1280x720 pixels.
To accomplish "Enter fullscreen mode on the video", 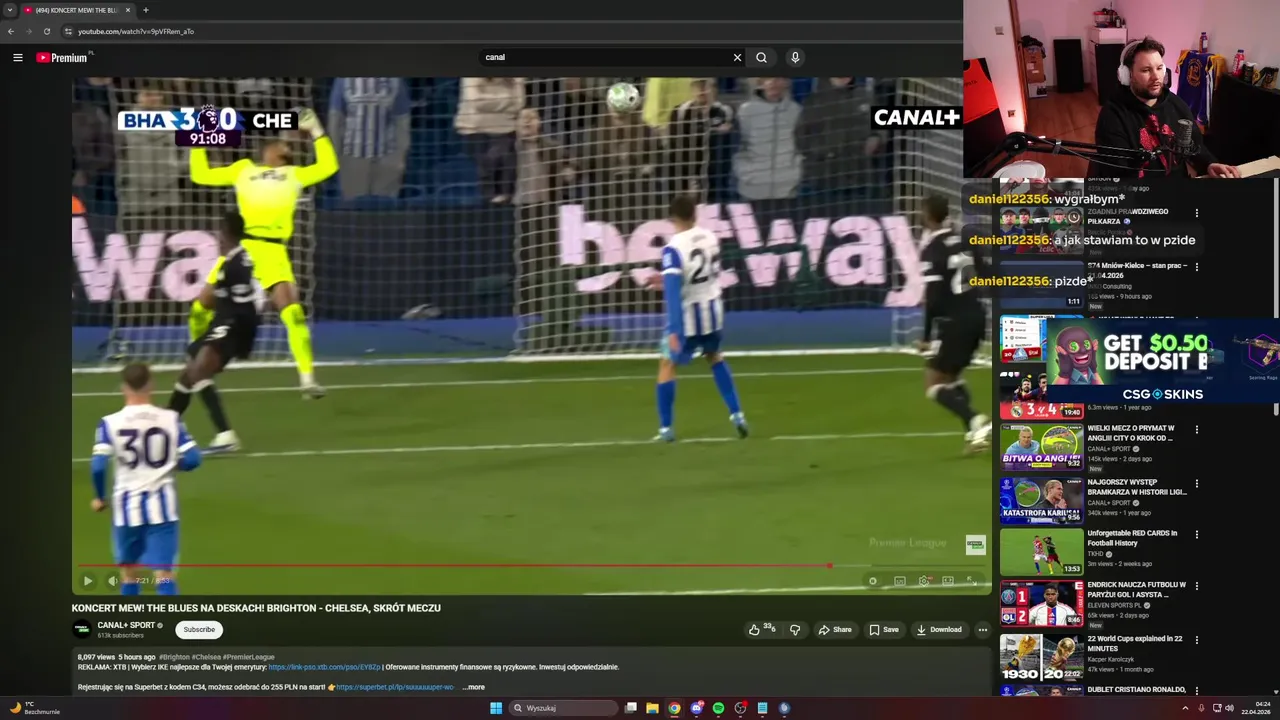I will point(971,580).
